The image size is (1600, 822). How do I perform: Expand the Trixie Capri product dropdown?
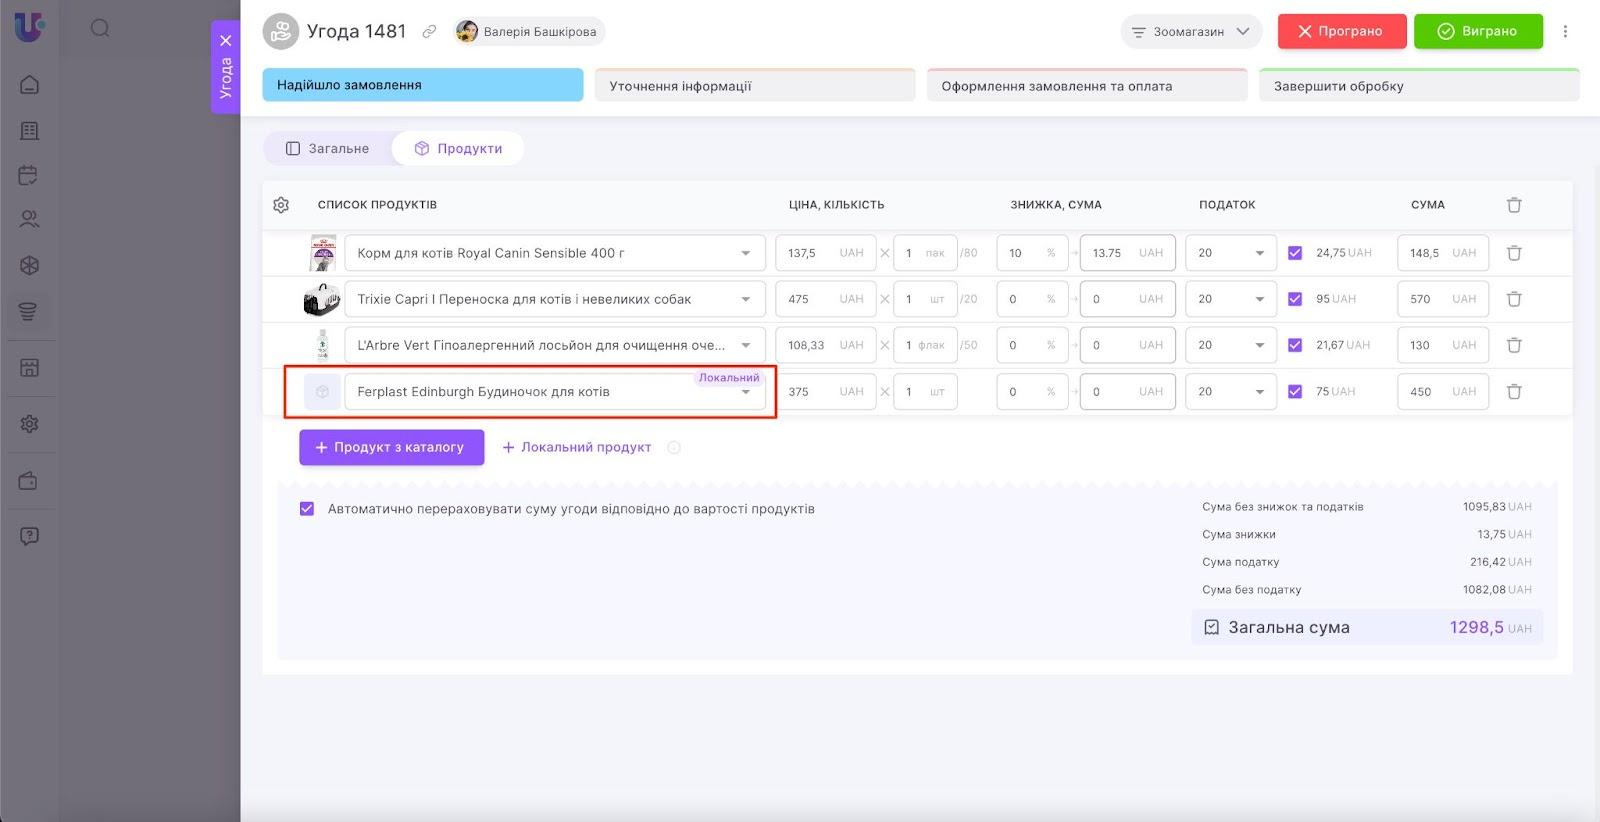pos(745,299)
